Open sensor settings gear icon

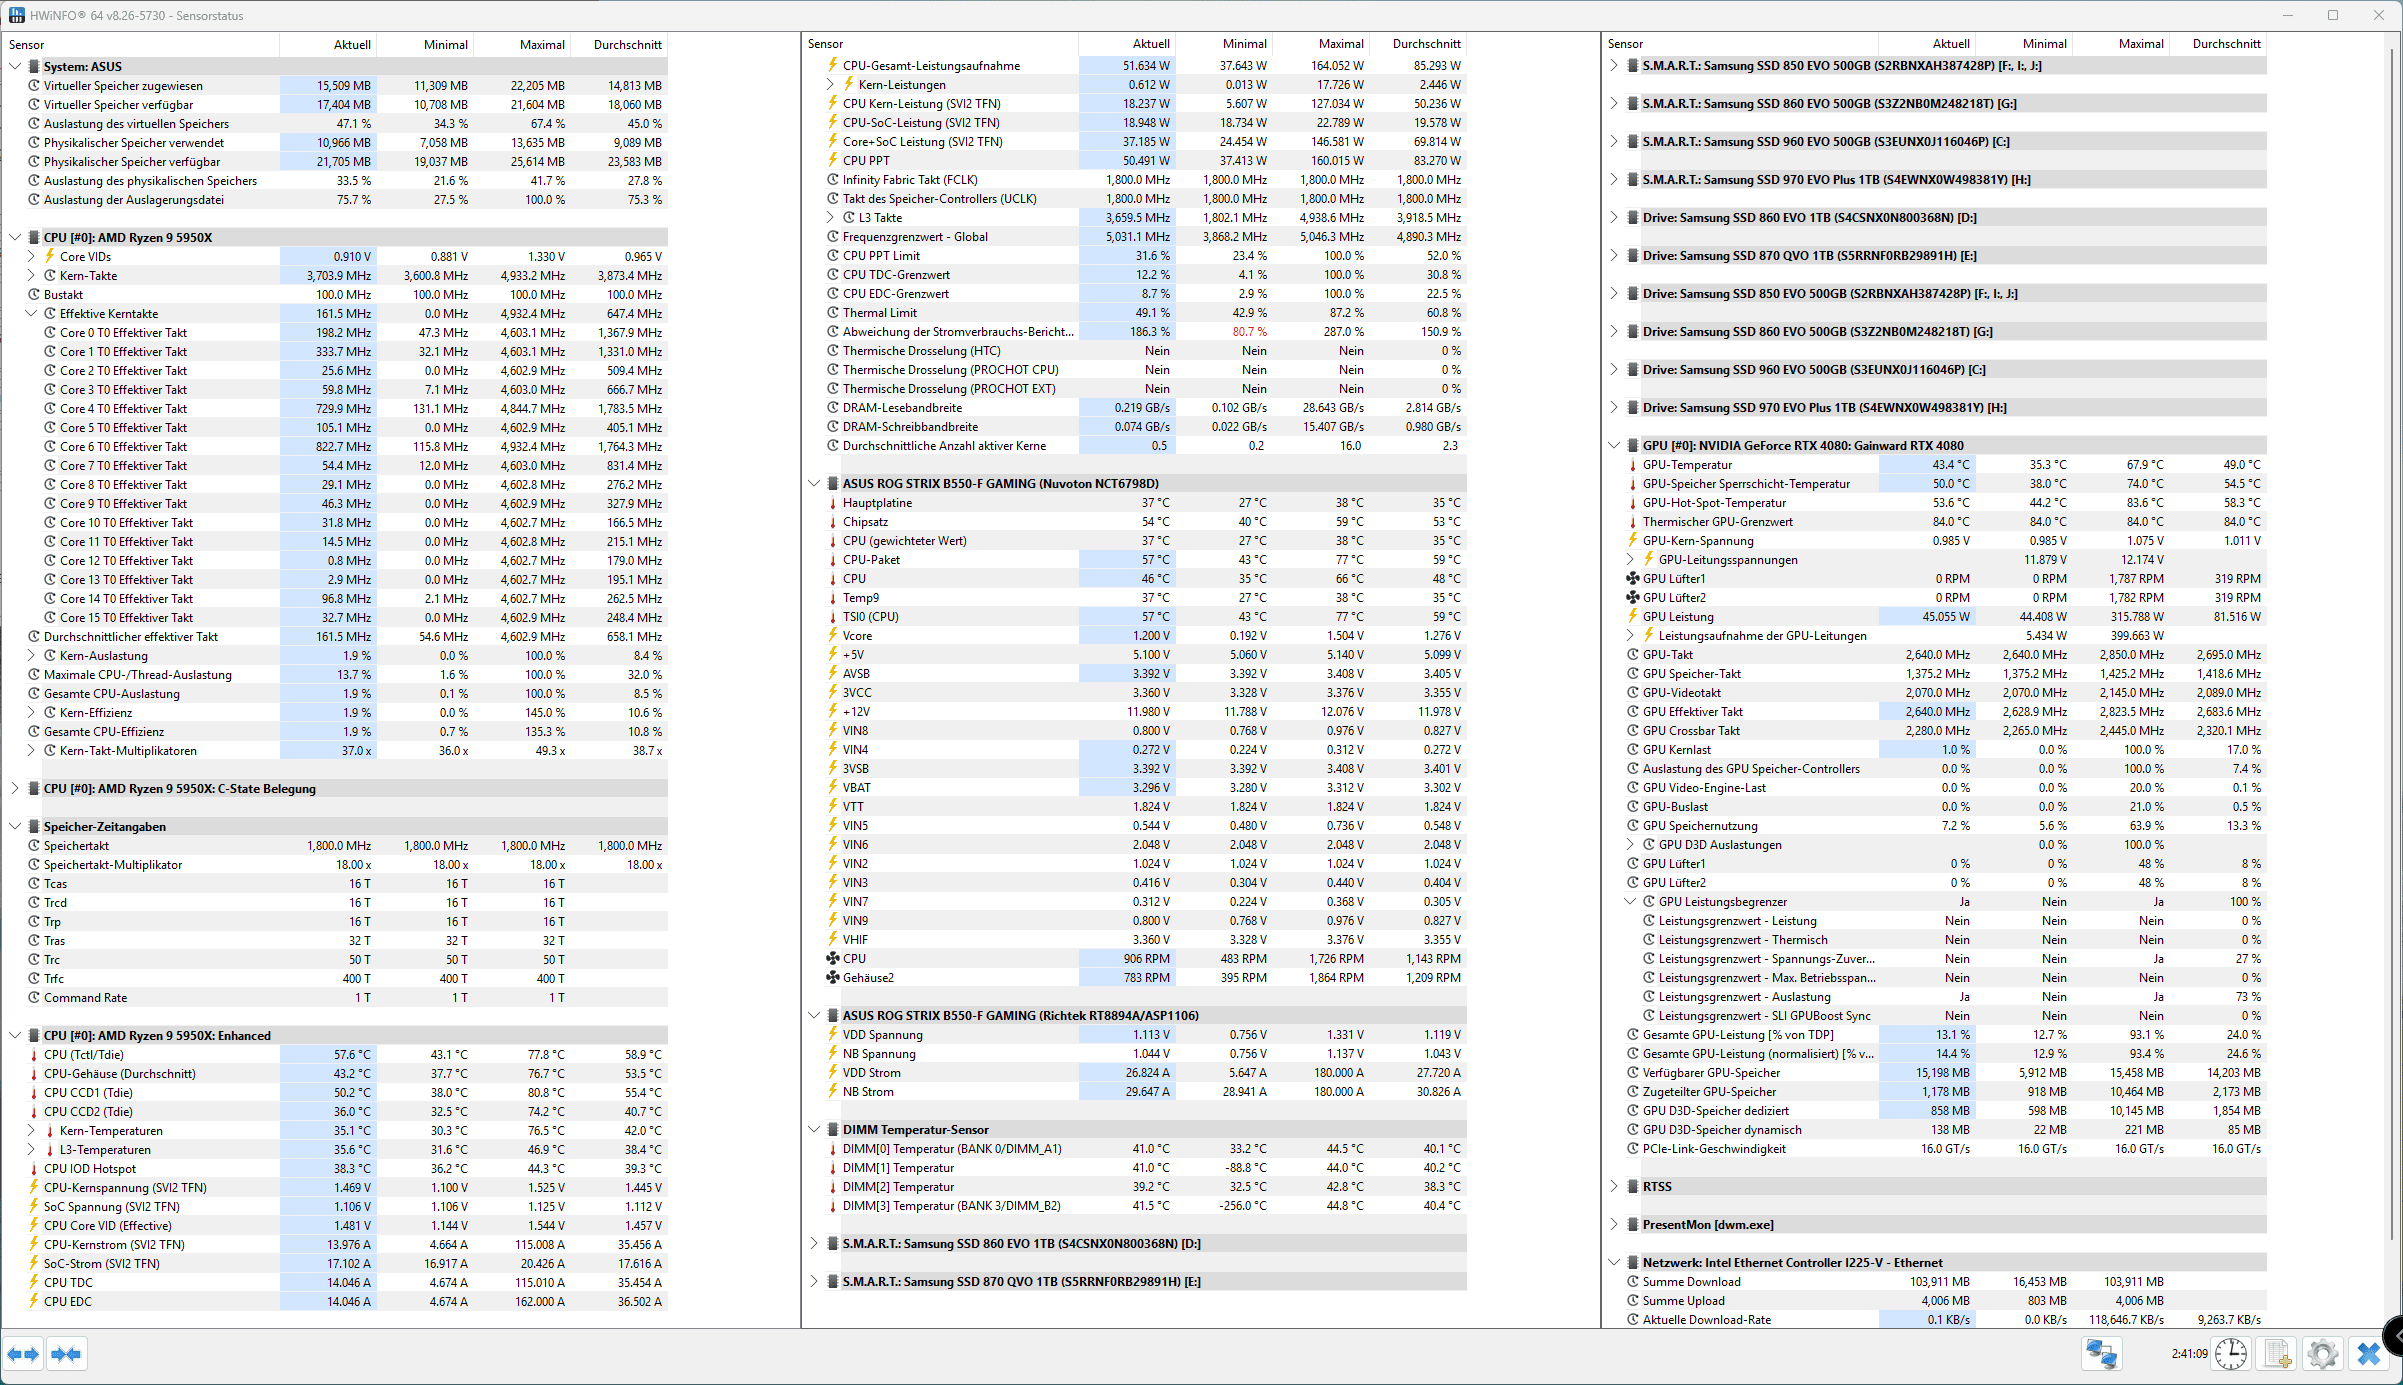2323,1354
